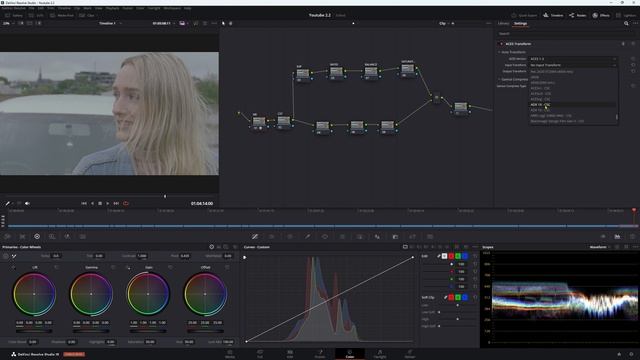The image size is (640, 360).
Task: Click the Saturation value field
Action: [150, 342]
